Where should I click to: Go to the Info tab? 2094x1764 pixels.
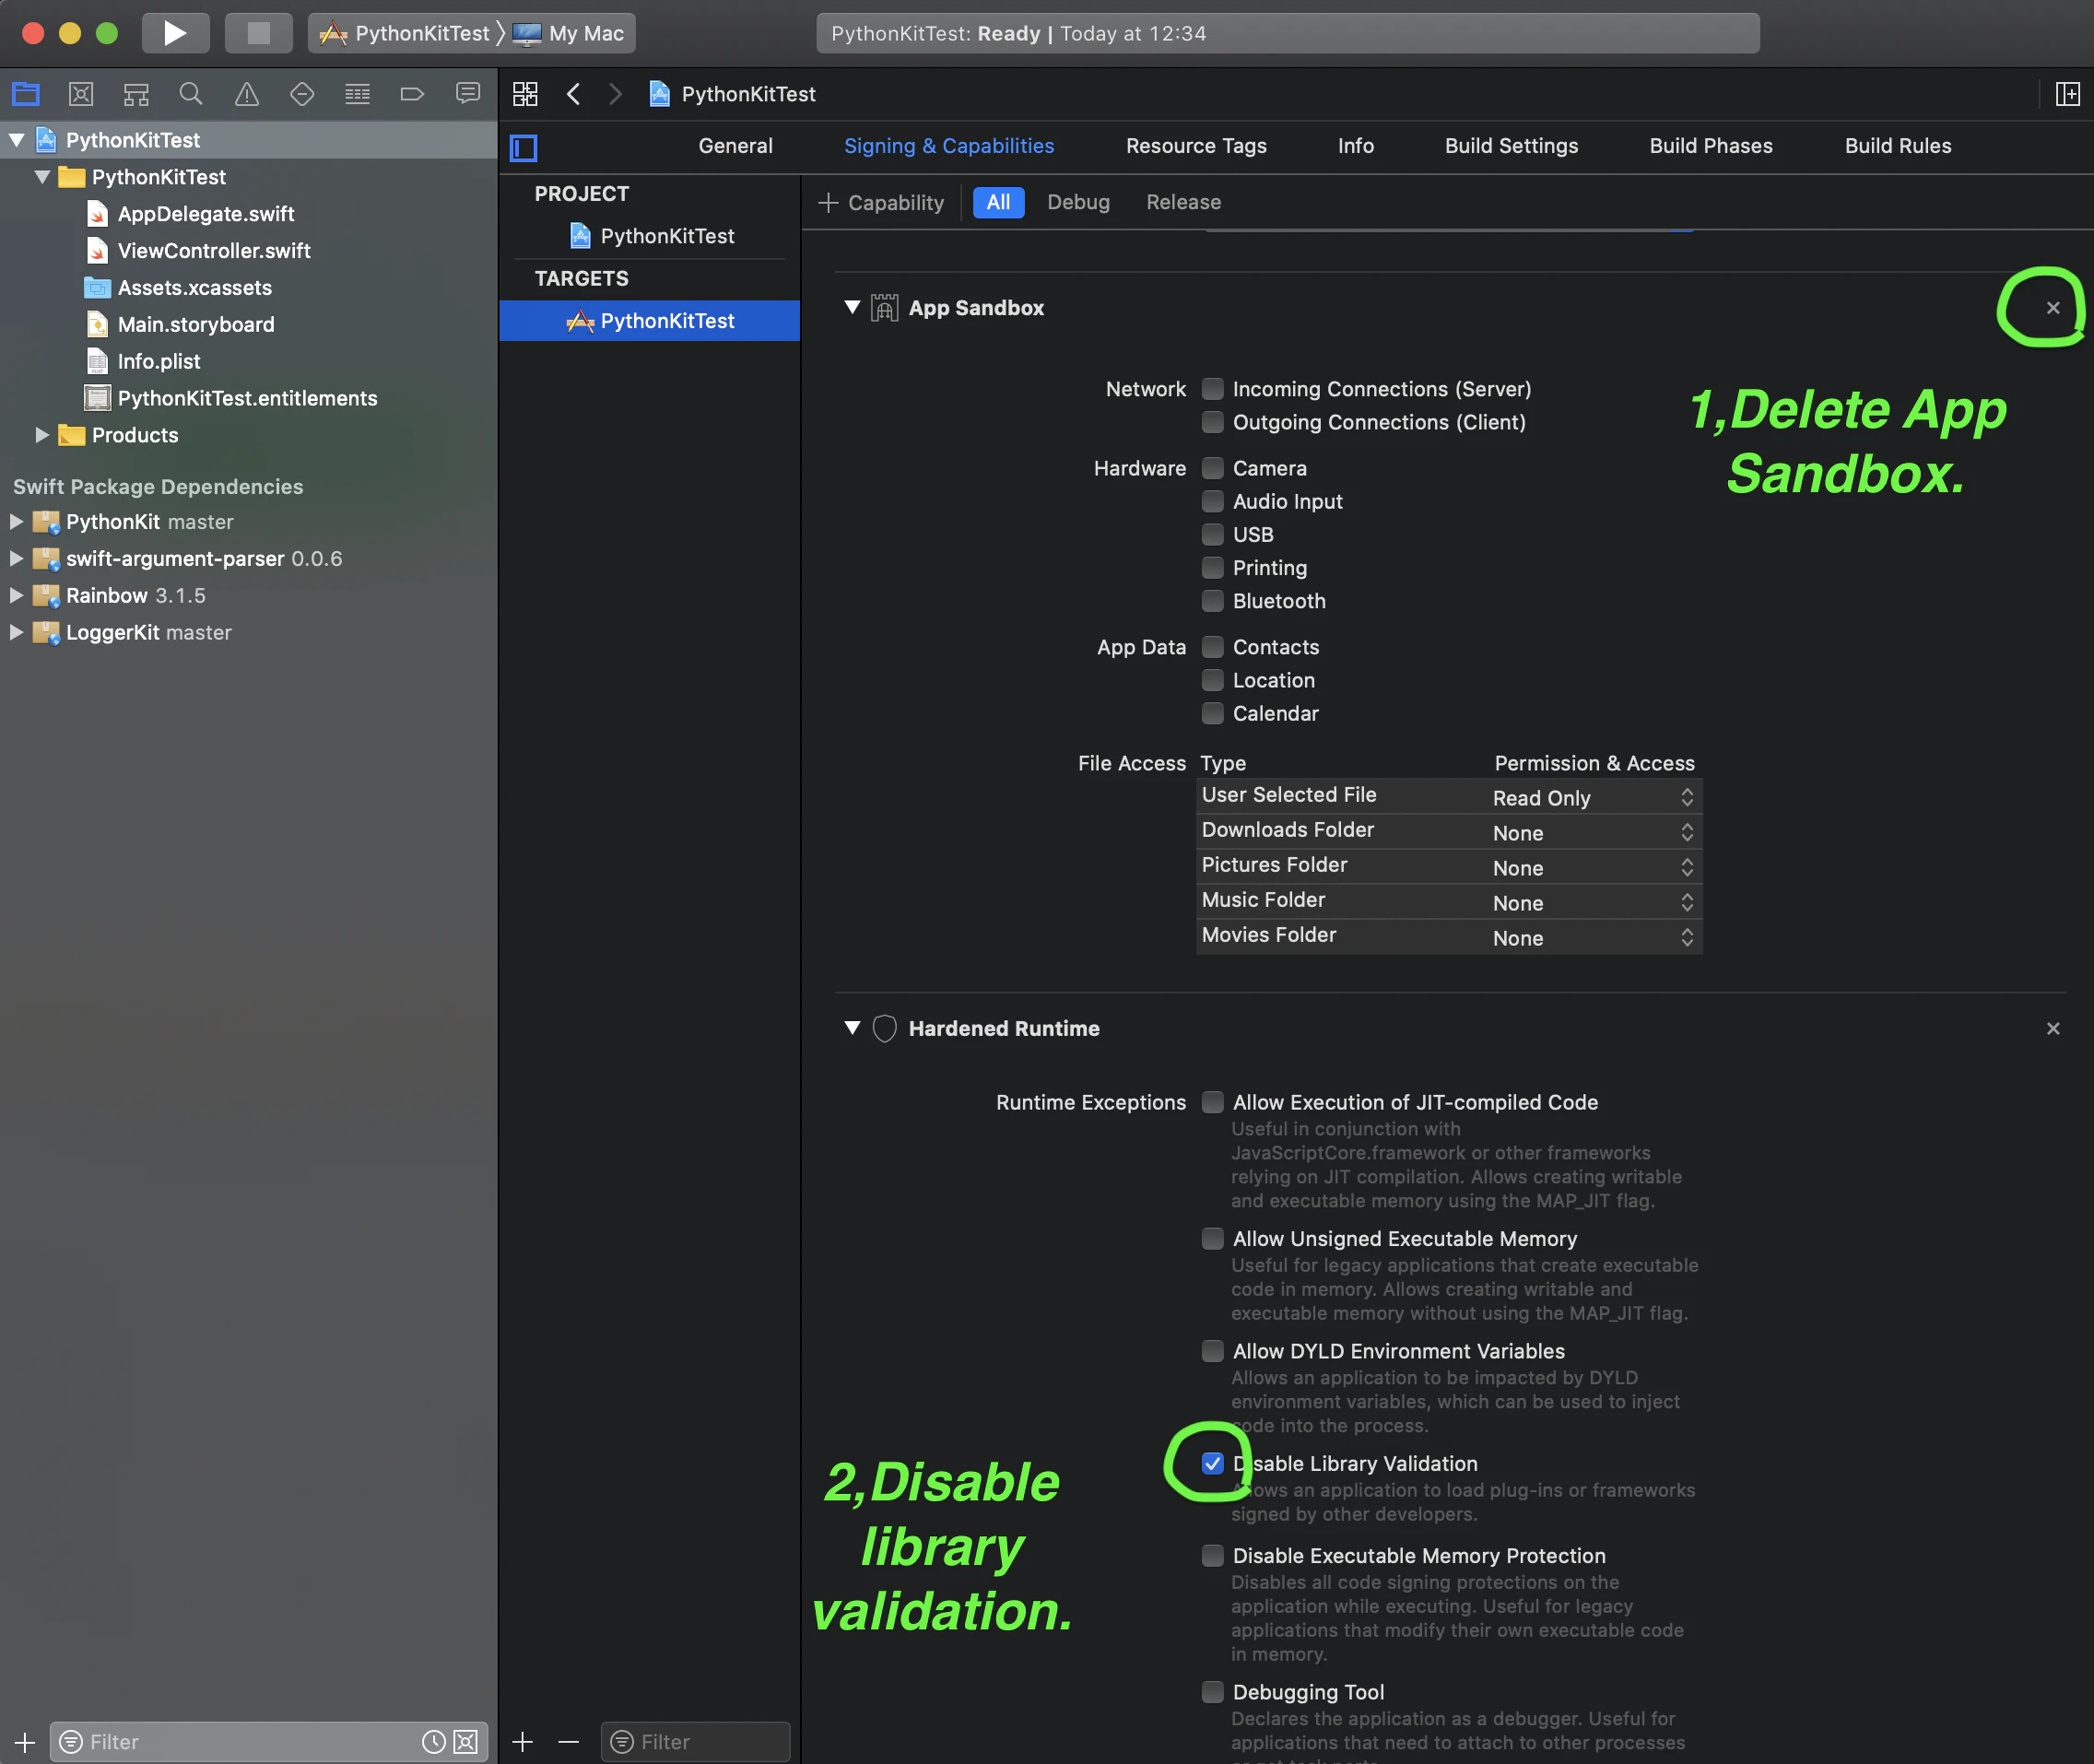click(1355, 146)
